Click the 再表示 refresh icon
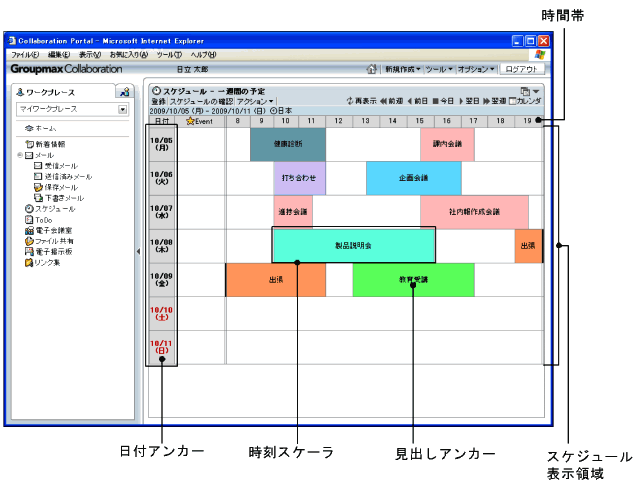The height and width of the screenshot is (486, 637). (350, 101)
